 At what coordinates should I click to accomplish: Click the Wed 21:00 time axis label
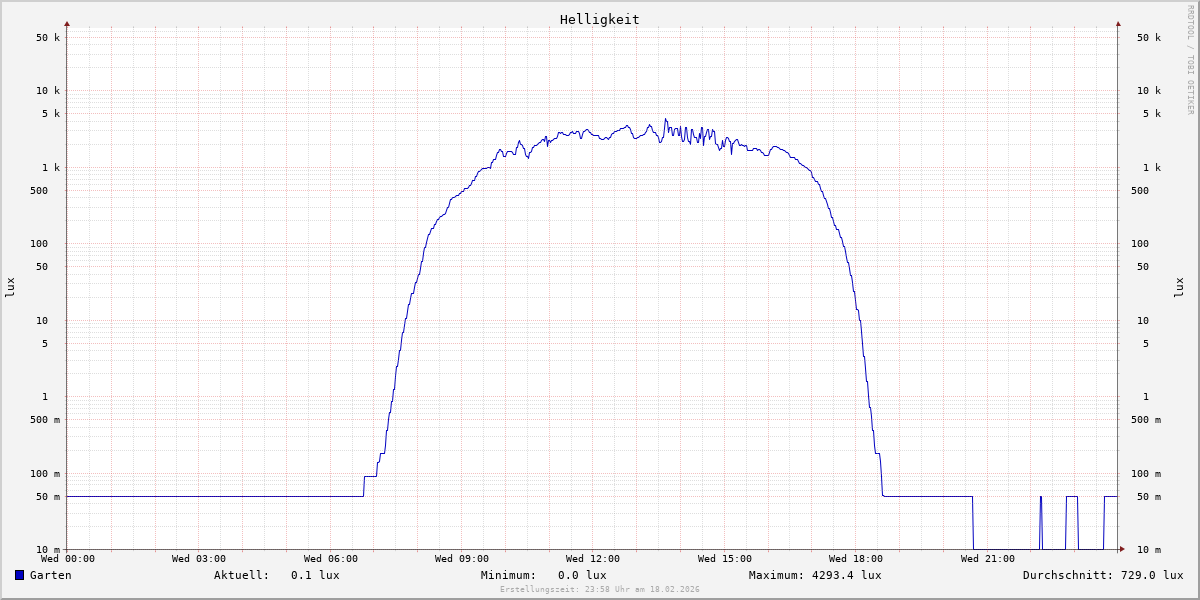[x=988, y=559]
